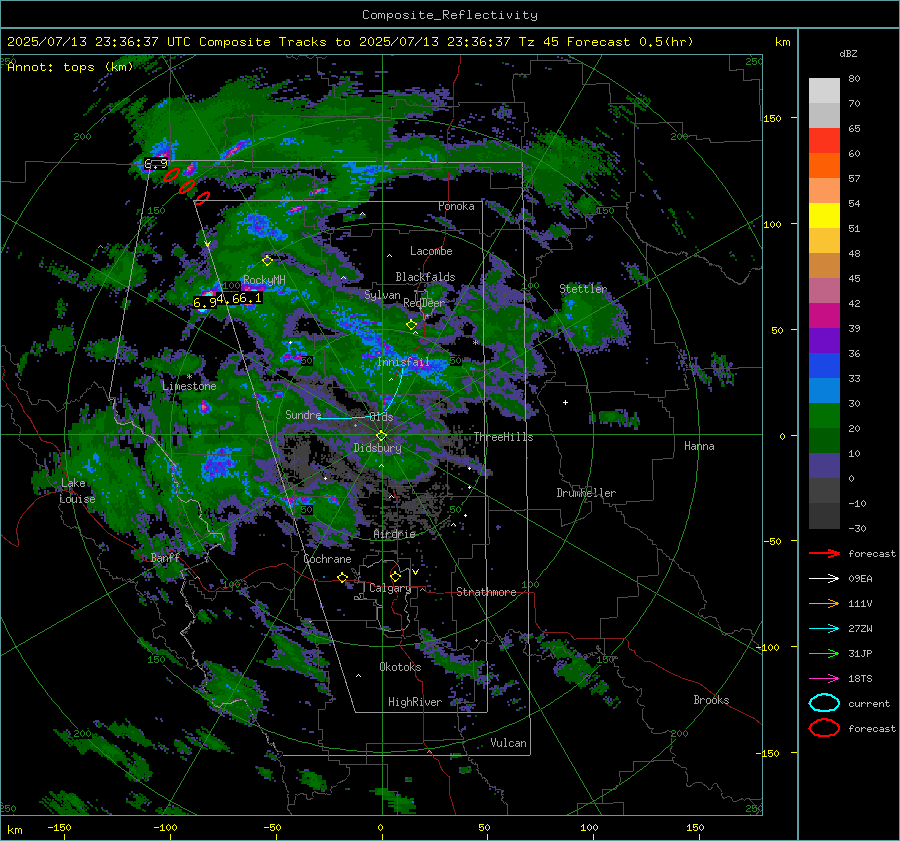Screen dimensions: 900x841
Task: Click the Hanna town label
Action: click(699, 446)
